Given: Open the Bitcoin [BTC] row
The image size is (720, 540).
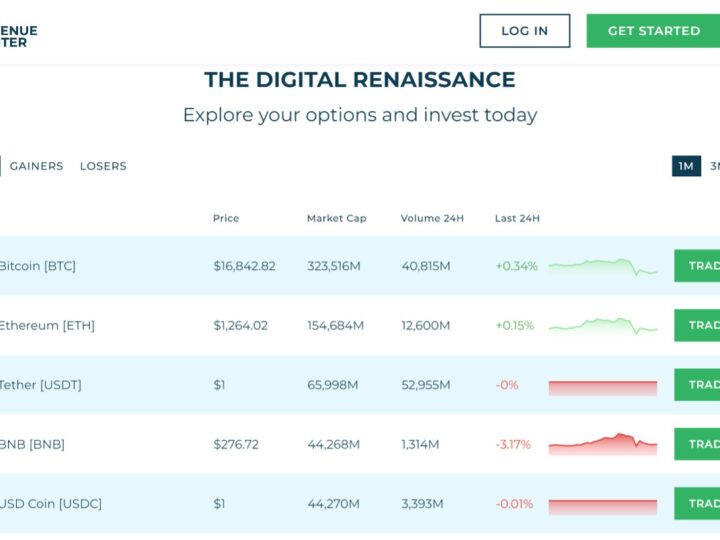Looking at the screenshot, I should point(38,266).
